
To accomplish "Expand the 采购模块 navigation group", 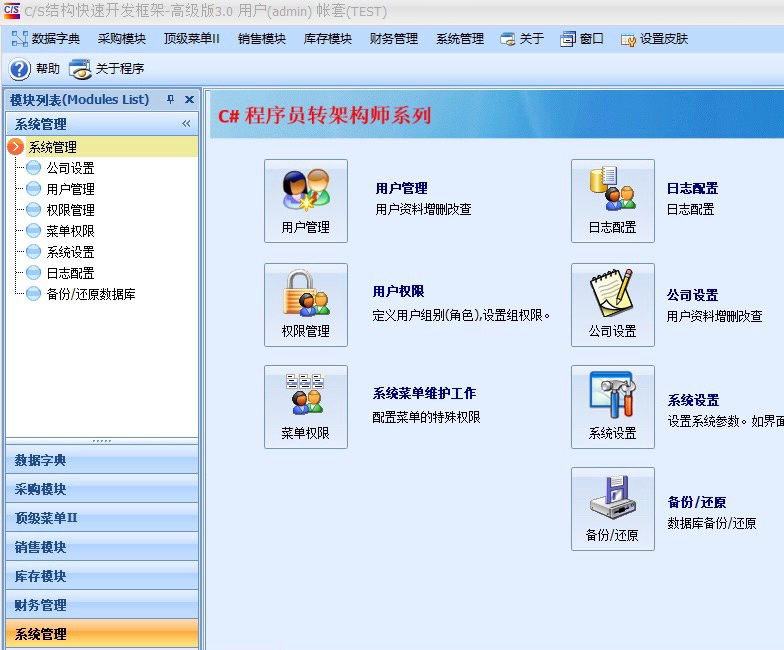I will pos(102,489).
